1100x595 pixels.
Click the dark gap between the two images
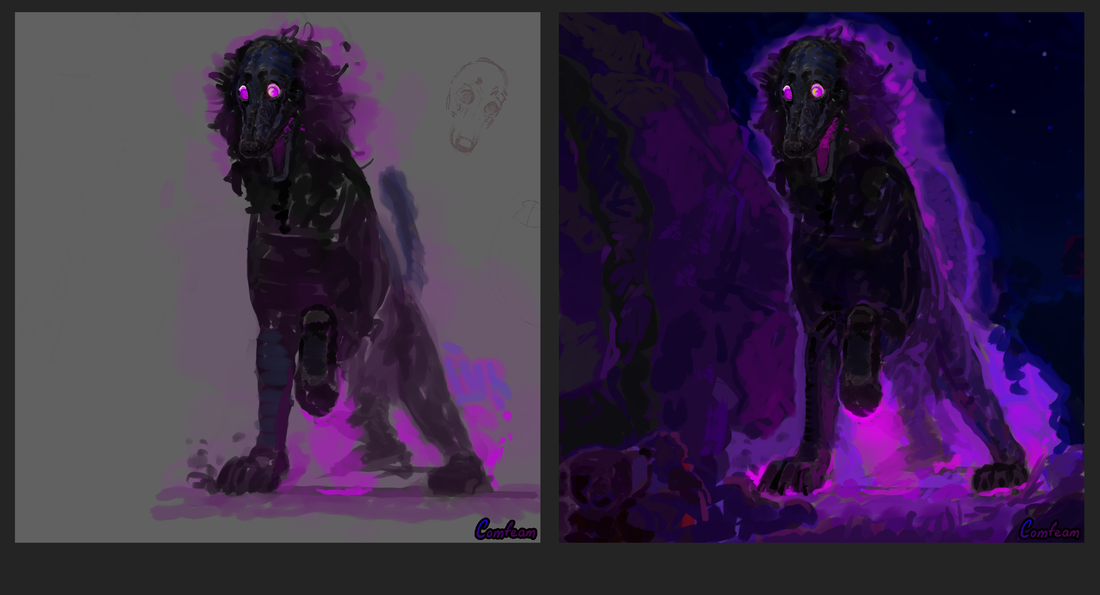(x=549, y=277)
